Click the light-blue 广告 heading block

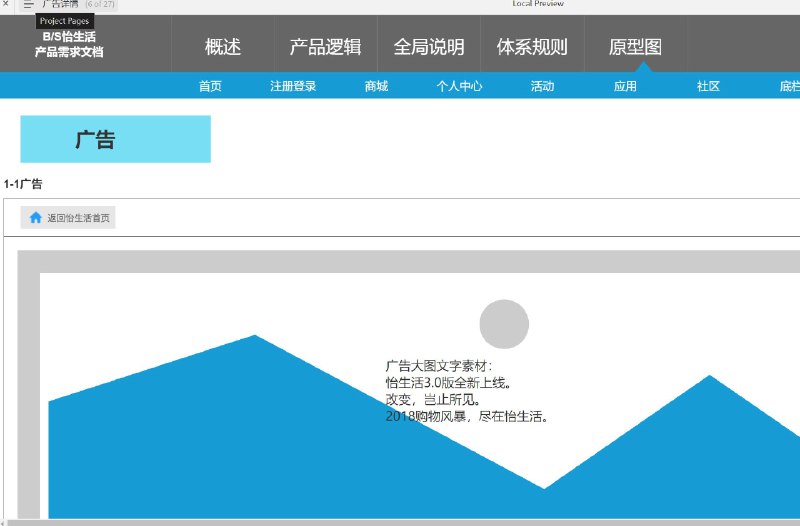(115, 139)
